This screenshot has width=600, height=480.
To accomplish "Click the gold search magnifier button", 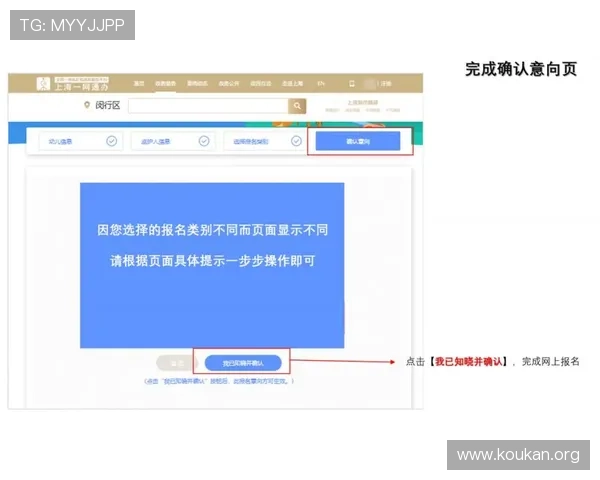I will point(297,106).
